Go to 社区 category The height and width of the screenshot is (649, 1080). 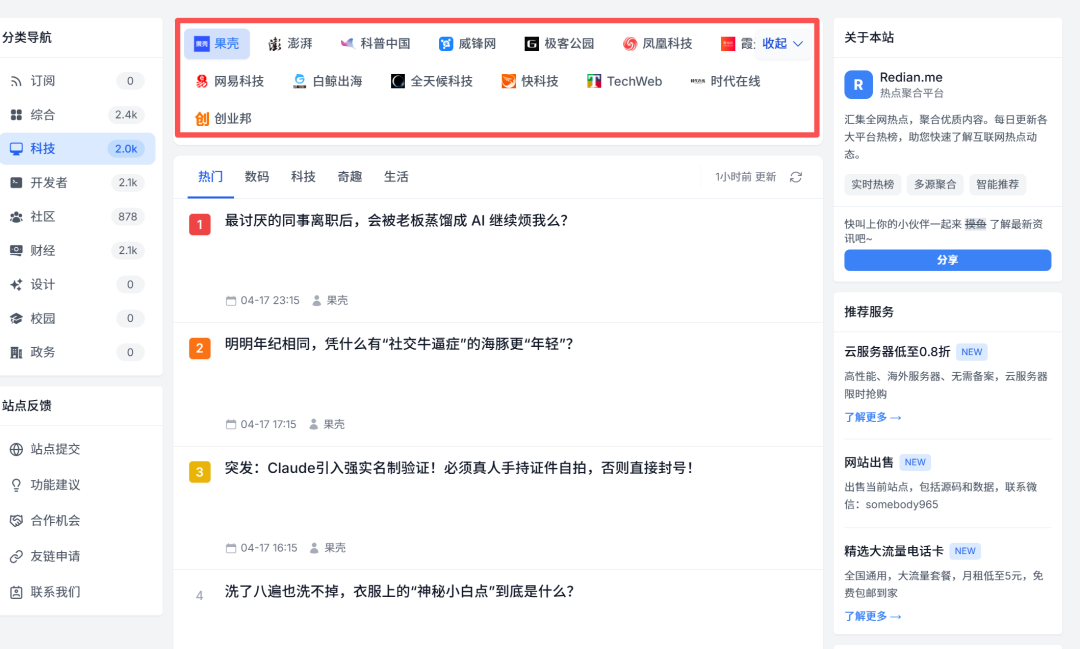pyautogui.click(x=78, y=216)
